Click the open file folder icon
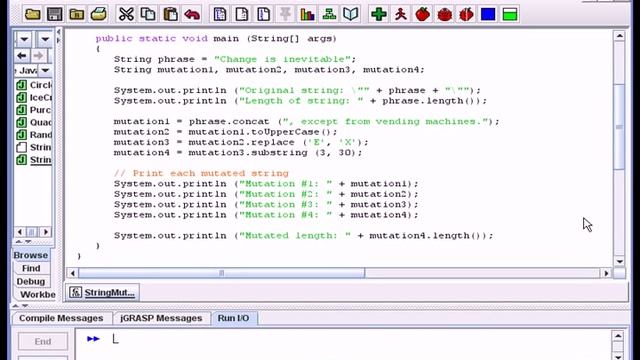The image size is (640, 360). coord(32,14)
